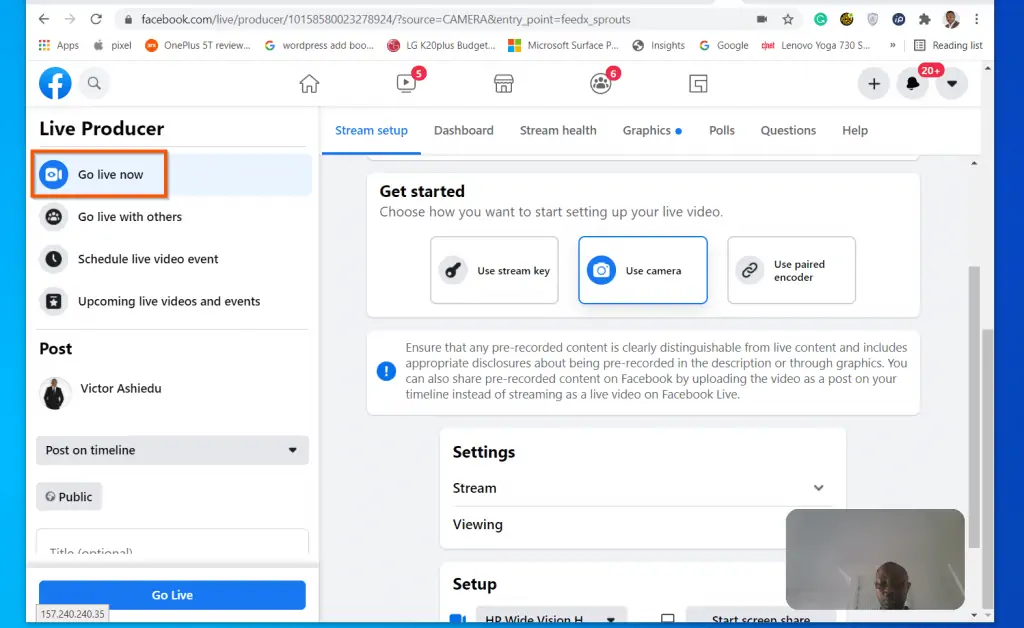
Task: Click the grey shield extension icon
Action: [872, 20]
